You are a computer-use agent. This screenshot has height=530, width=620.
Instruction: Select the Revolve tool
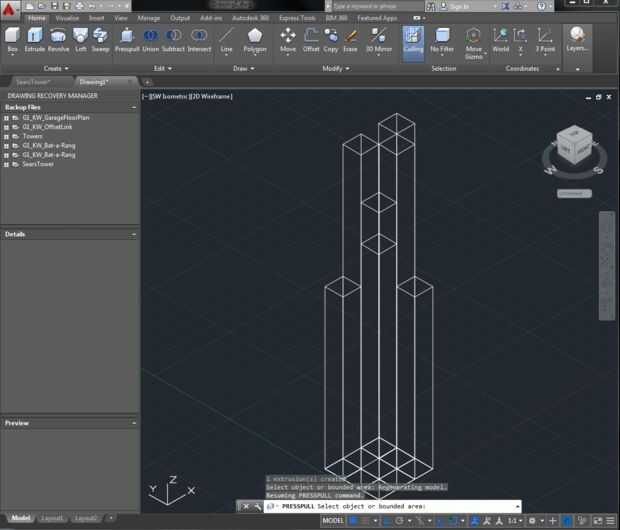coord(58,40)
